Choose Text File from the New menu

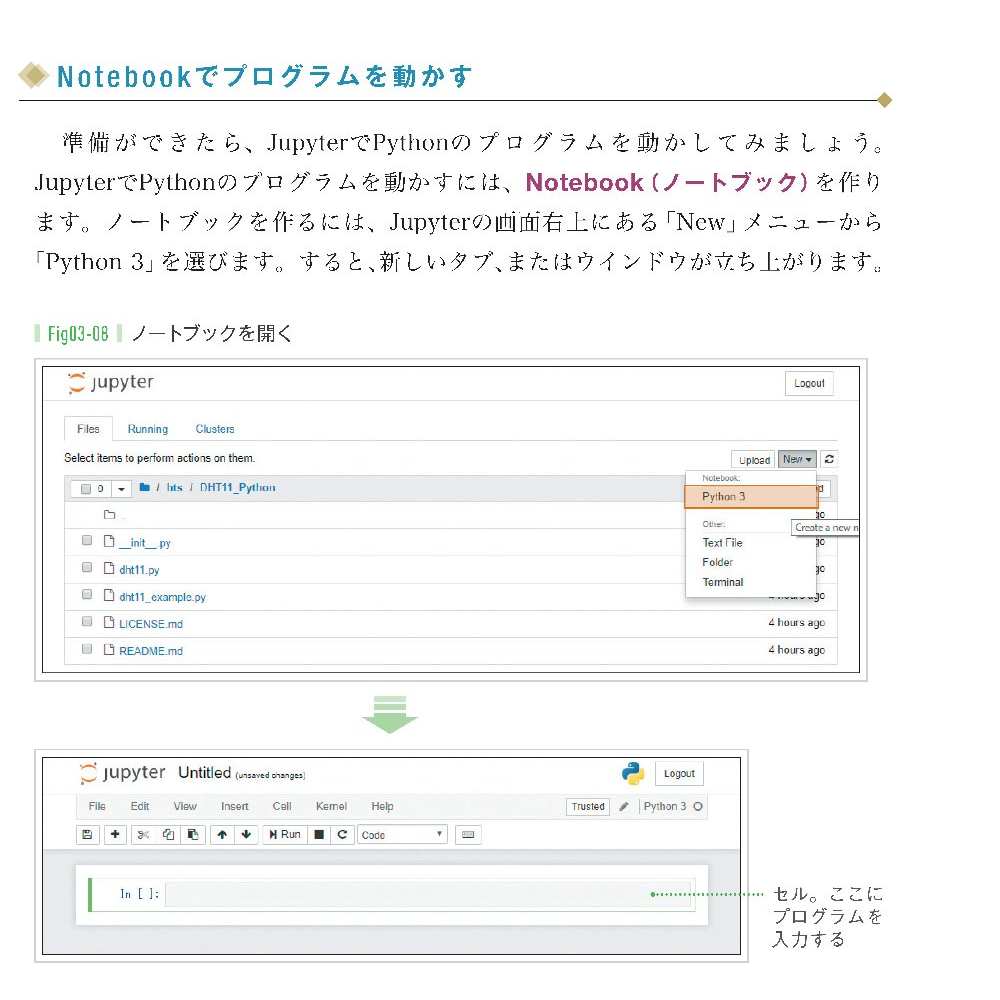tap(723, 543)
